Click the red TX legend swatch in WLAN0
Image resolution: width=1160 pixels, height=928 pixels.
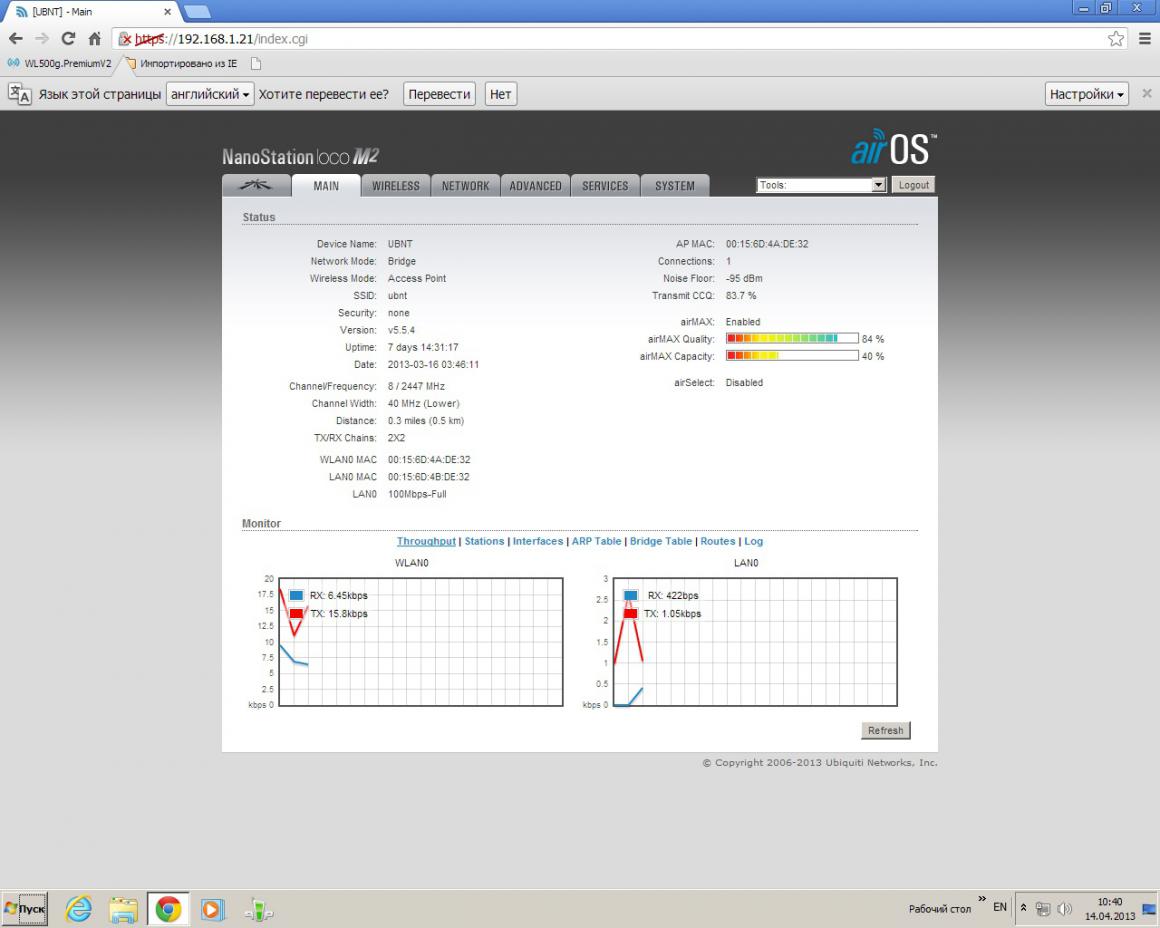coord(297,613)
